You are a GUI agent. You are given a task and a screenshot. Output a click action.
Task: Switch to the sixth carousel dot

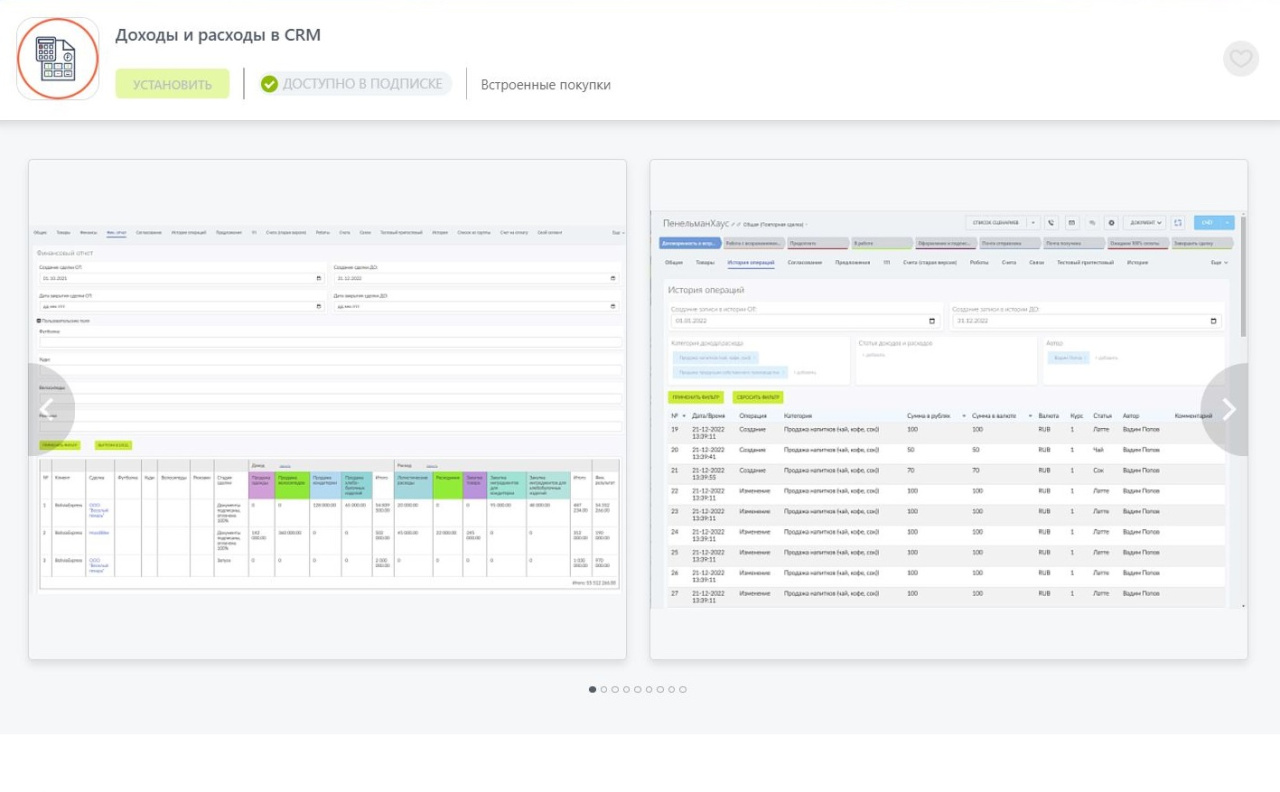pyautogui.click(x=649, y=689)
